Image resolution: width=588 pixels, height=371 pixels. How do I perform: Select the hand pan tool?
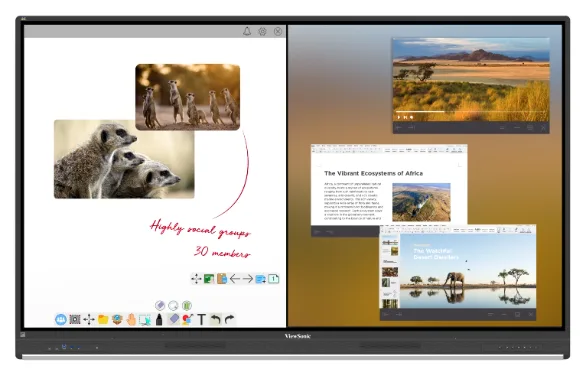(x=131, y=320)
